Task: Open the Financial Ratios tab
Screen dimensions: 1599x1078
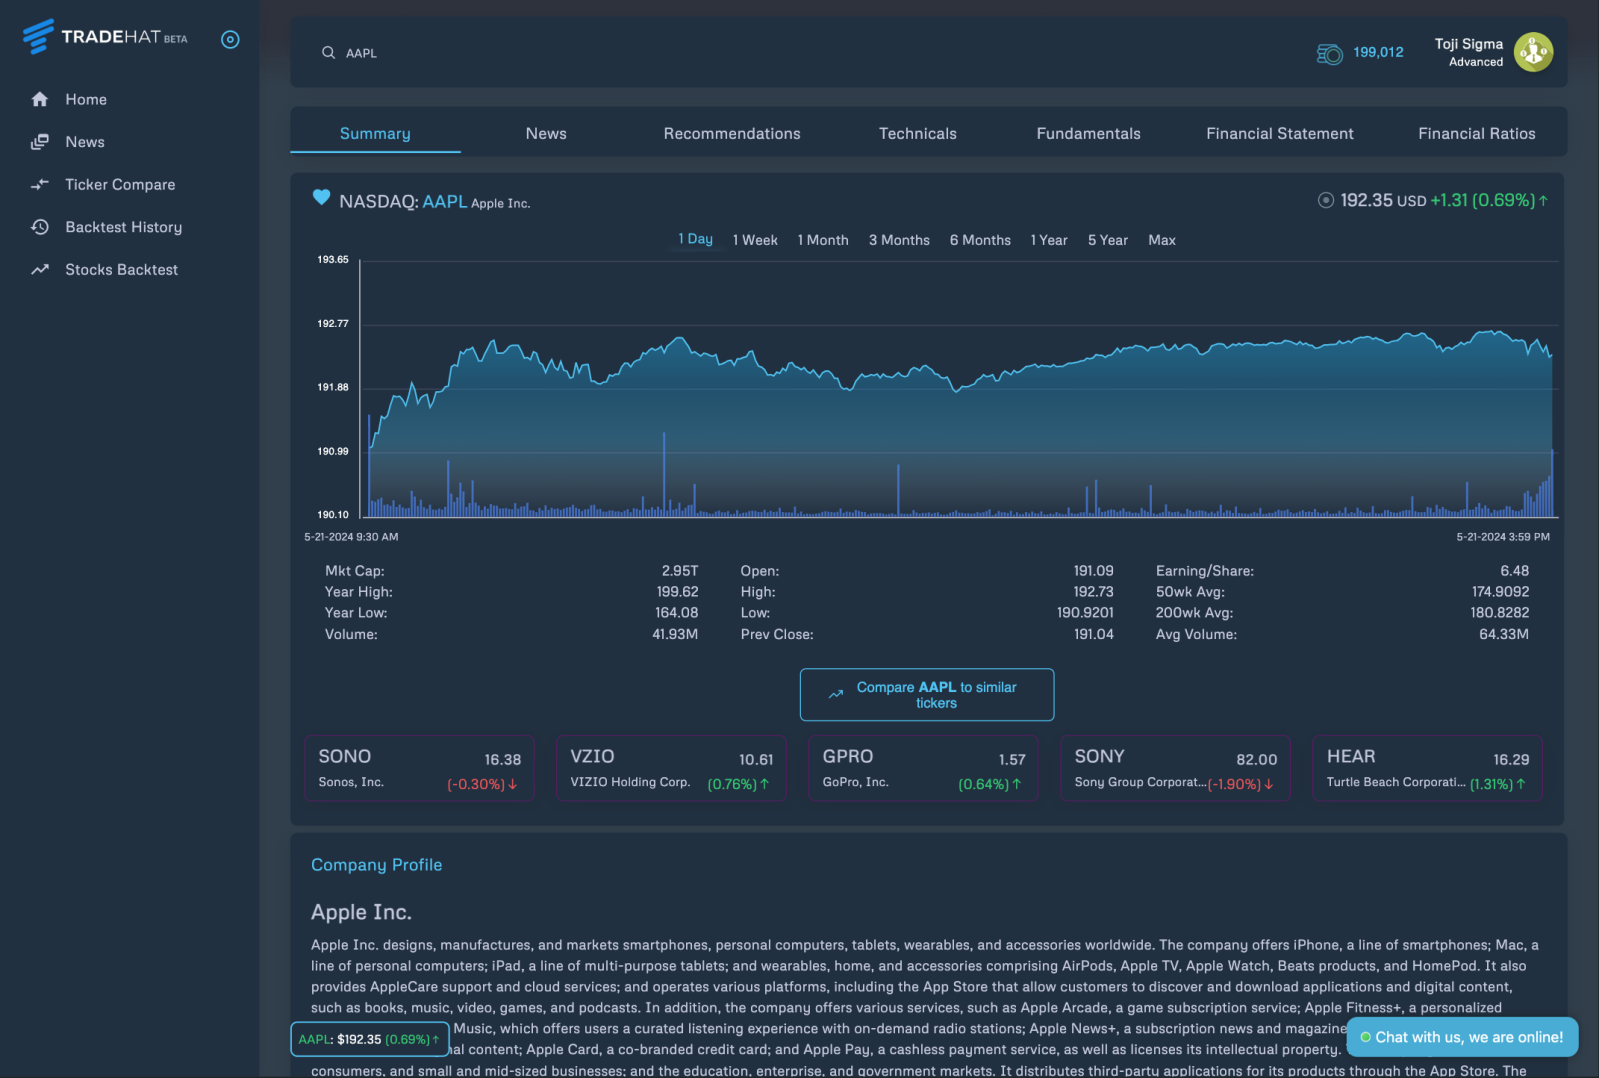Action: pyautogui.click(x=1476, y=134)
